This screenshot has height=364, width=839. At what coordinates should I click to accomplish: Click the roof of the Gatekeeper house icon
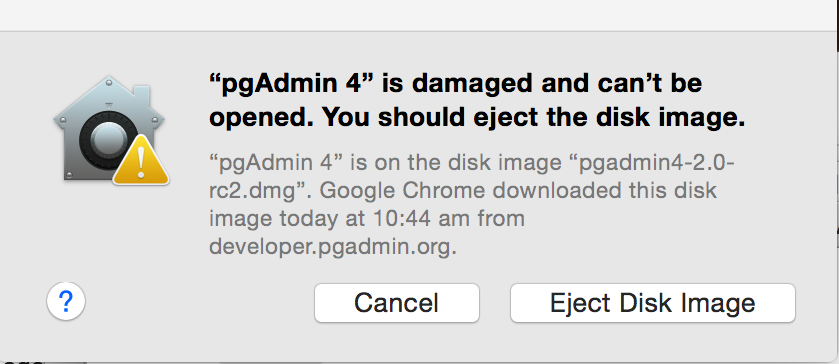pyautogui.click(x=109, y=98)
